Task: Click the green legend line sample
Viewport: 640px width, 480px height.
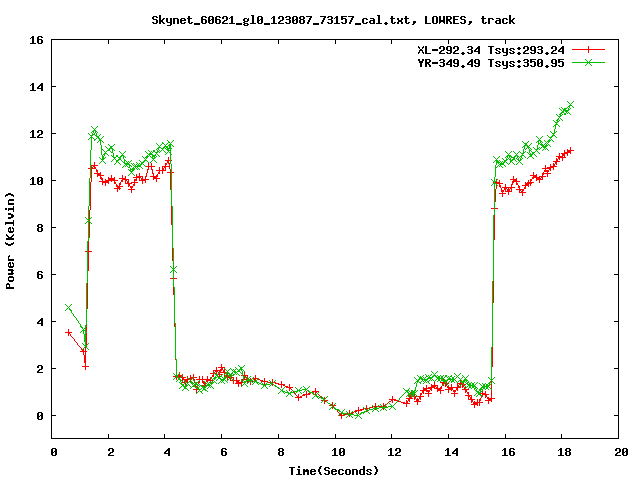Action: pos(588,62)
